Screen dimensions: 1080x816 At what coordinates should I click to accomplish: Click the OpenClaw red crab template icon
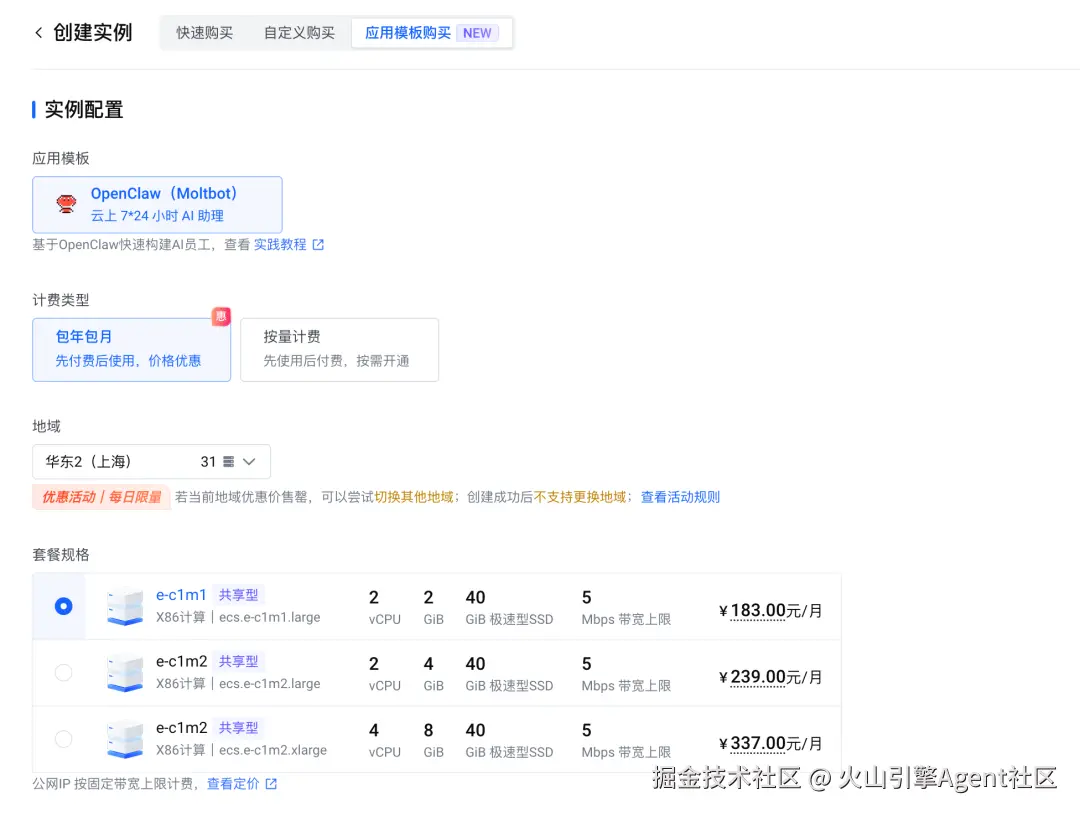click(66, 203)
